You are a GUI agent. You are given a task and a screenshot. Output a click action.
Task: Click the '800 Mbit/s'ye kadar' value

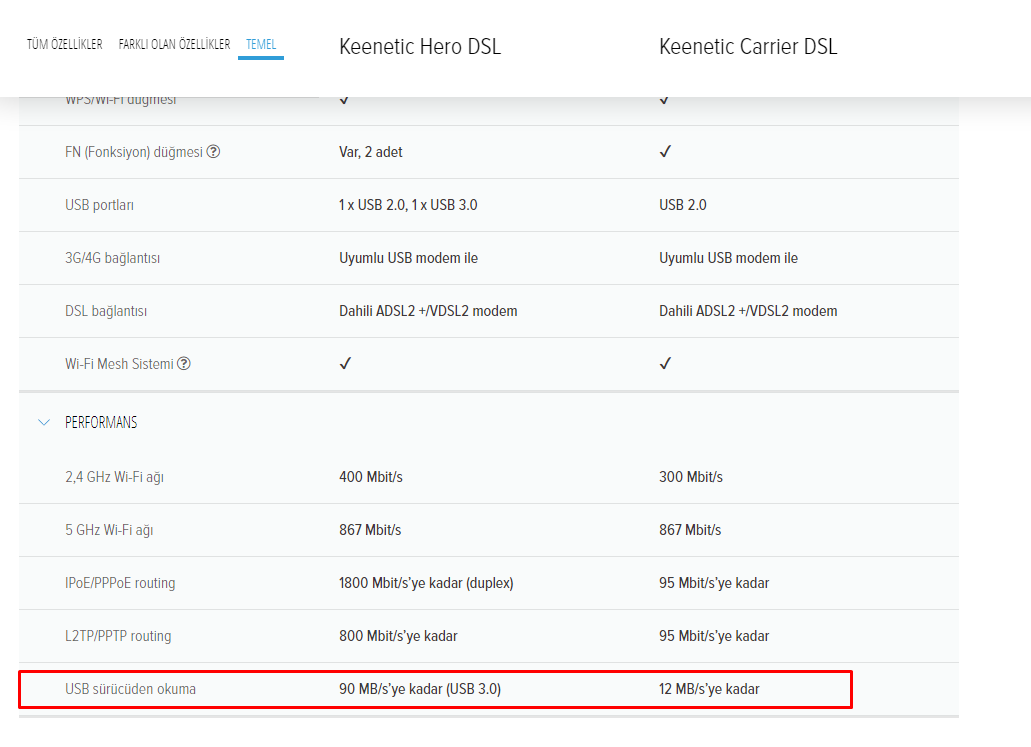point(398,636)
